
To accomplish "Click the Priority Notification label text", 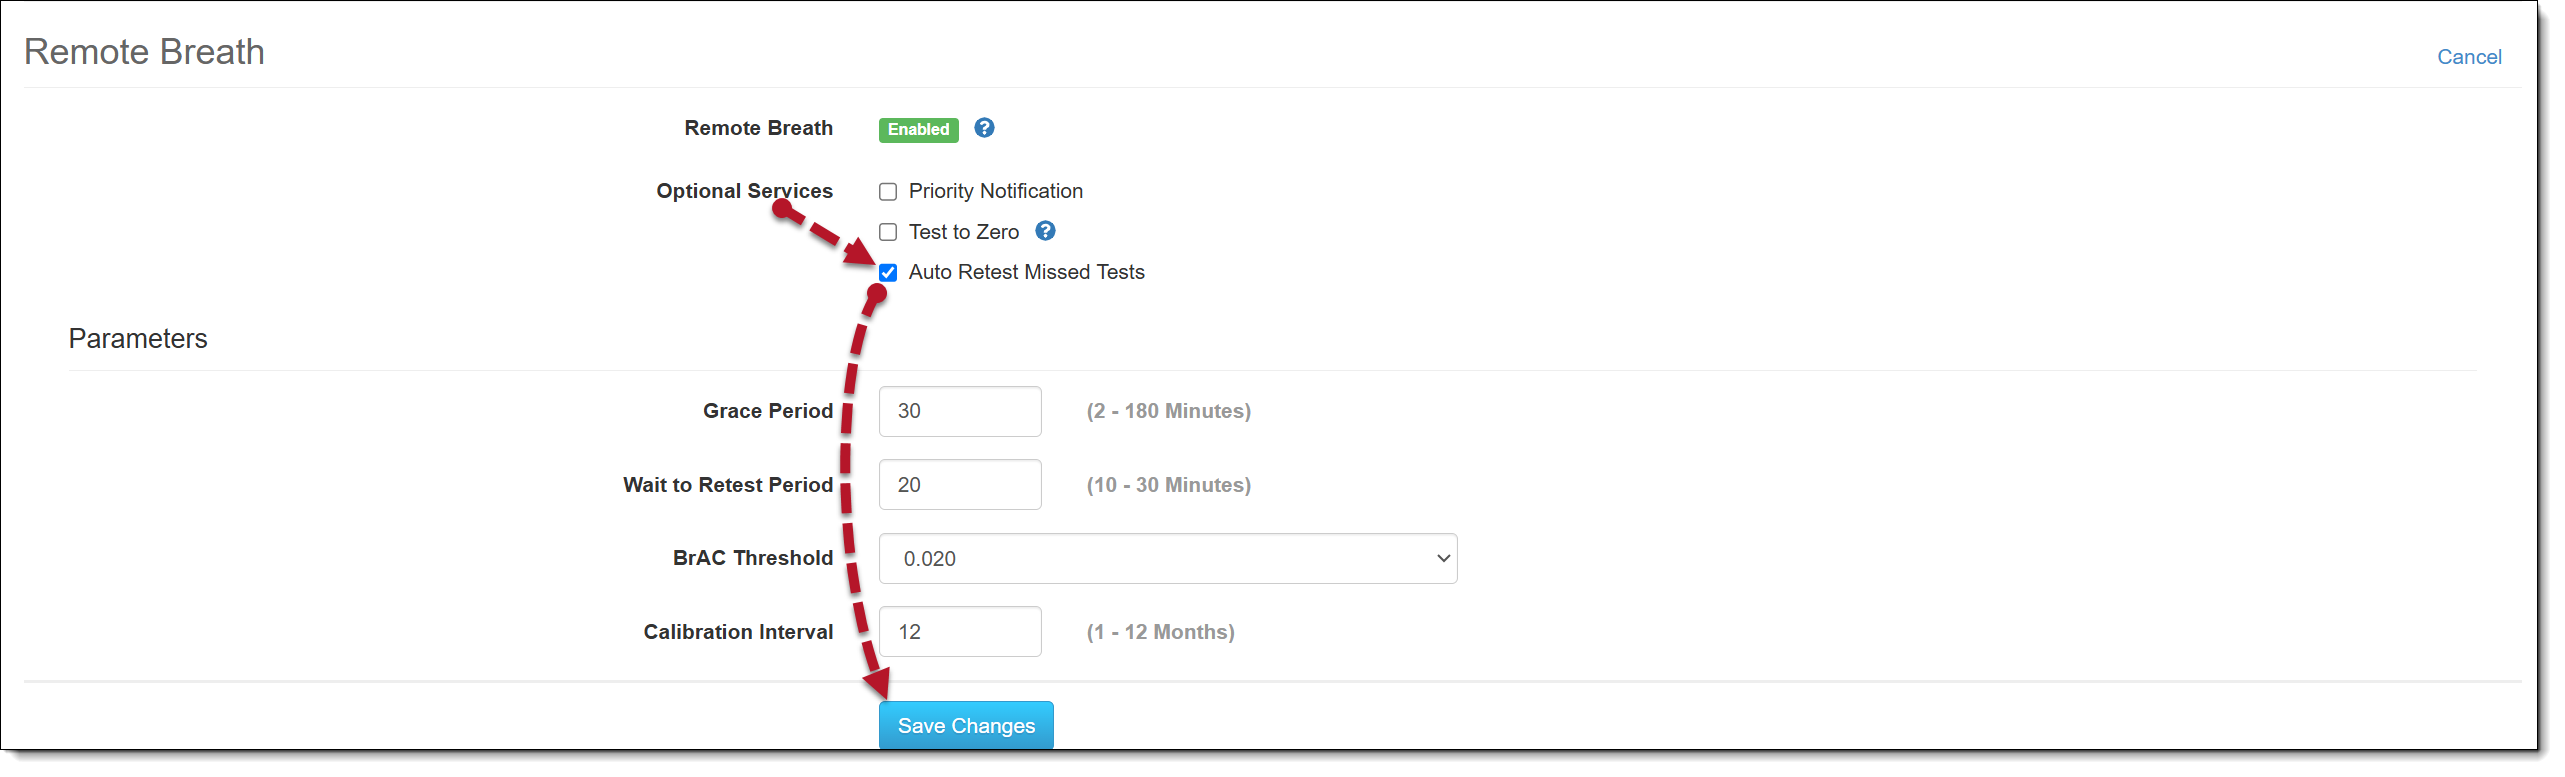I will (x=995, y=191).
